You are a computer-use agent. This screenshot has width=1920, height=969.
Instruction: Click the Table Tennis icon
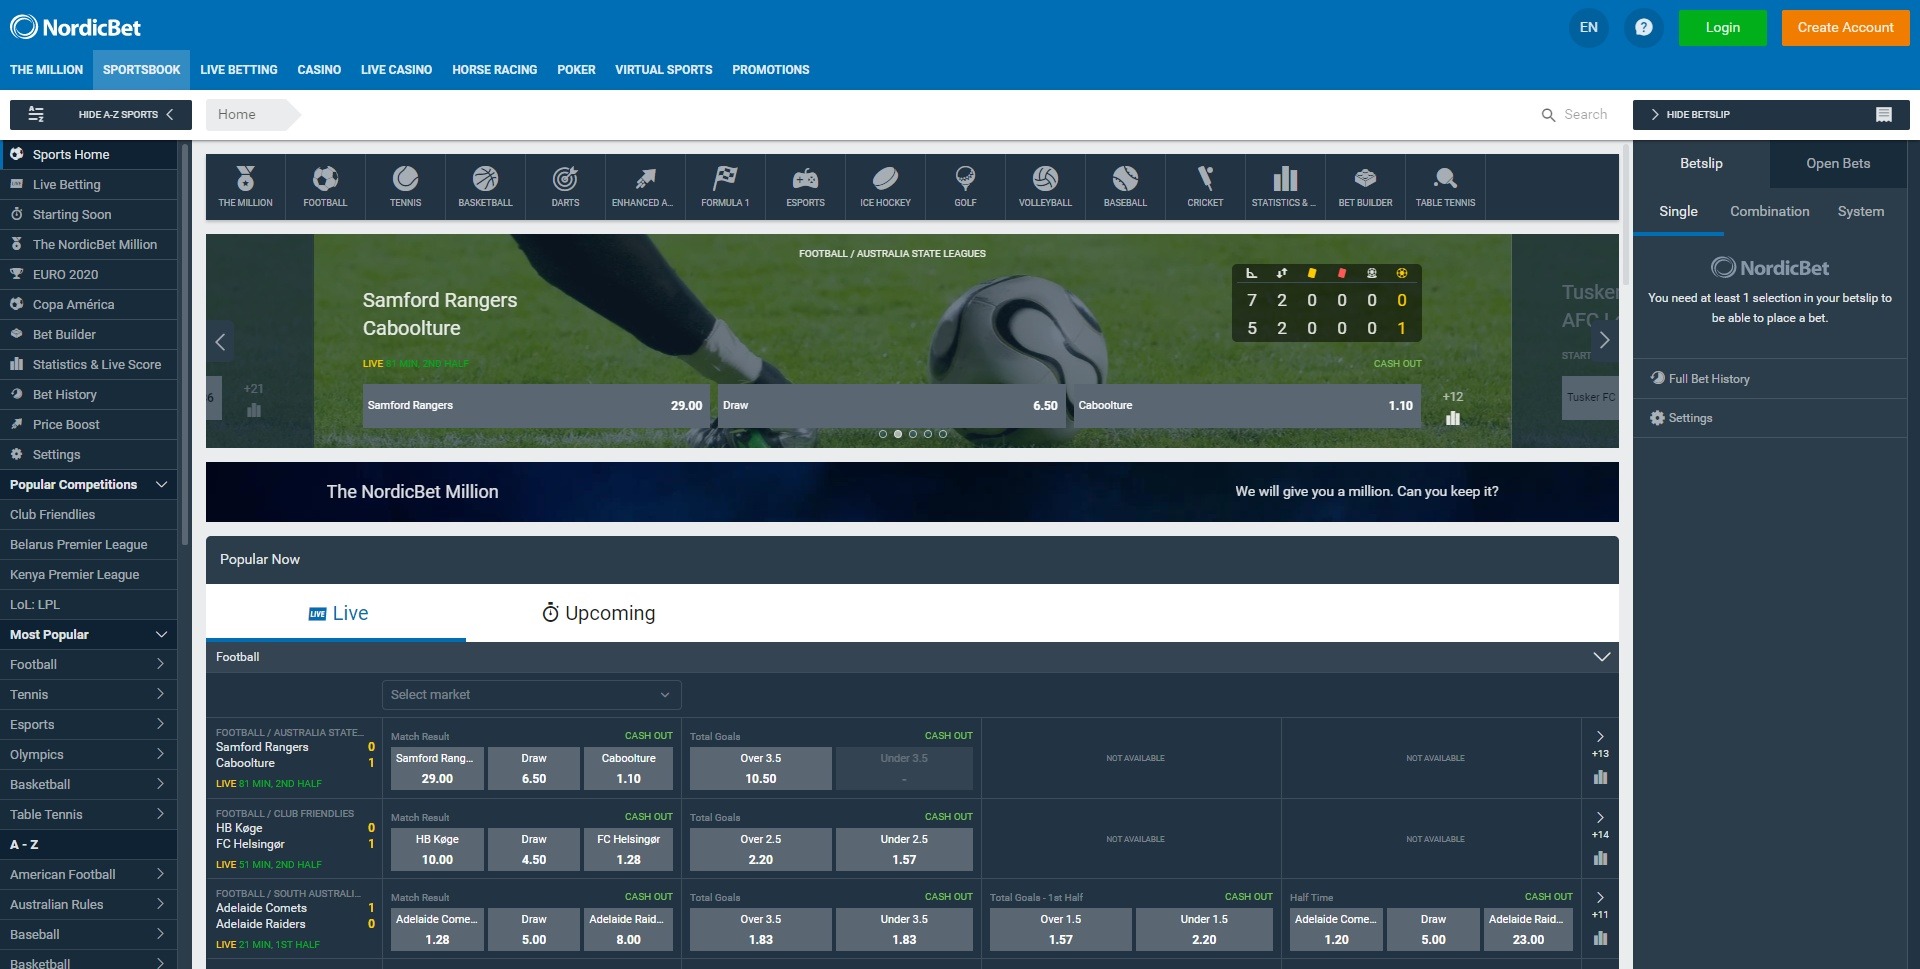[x=1444, y=186]
